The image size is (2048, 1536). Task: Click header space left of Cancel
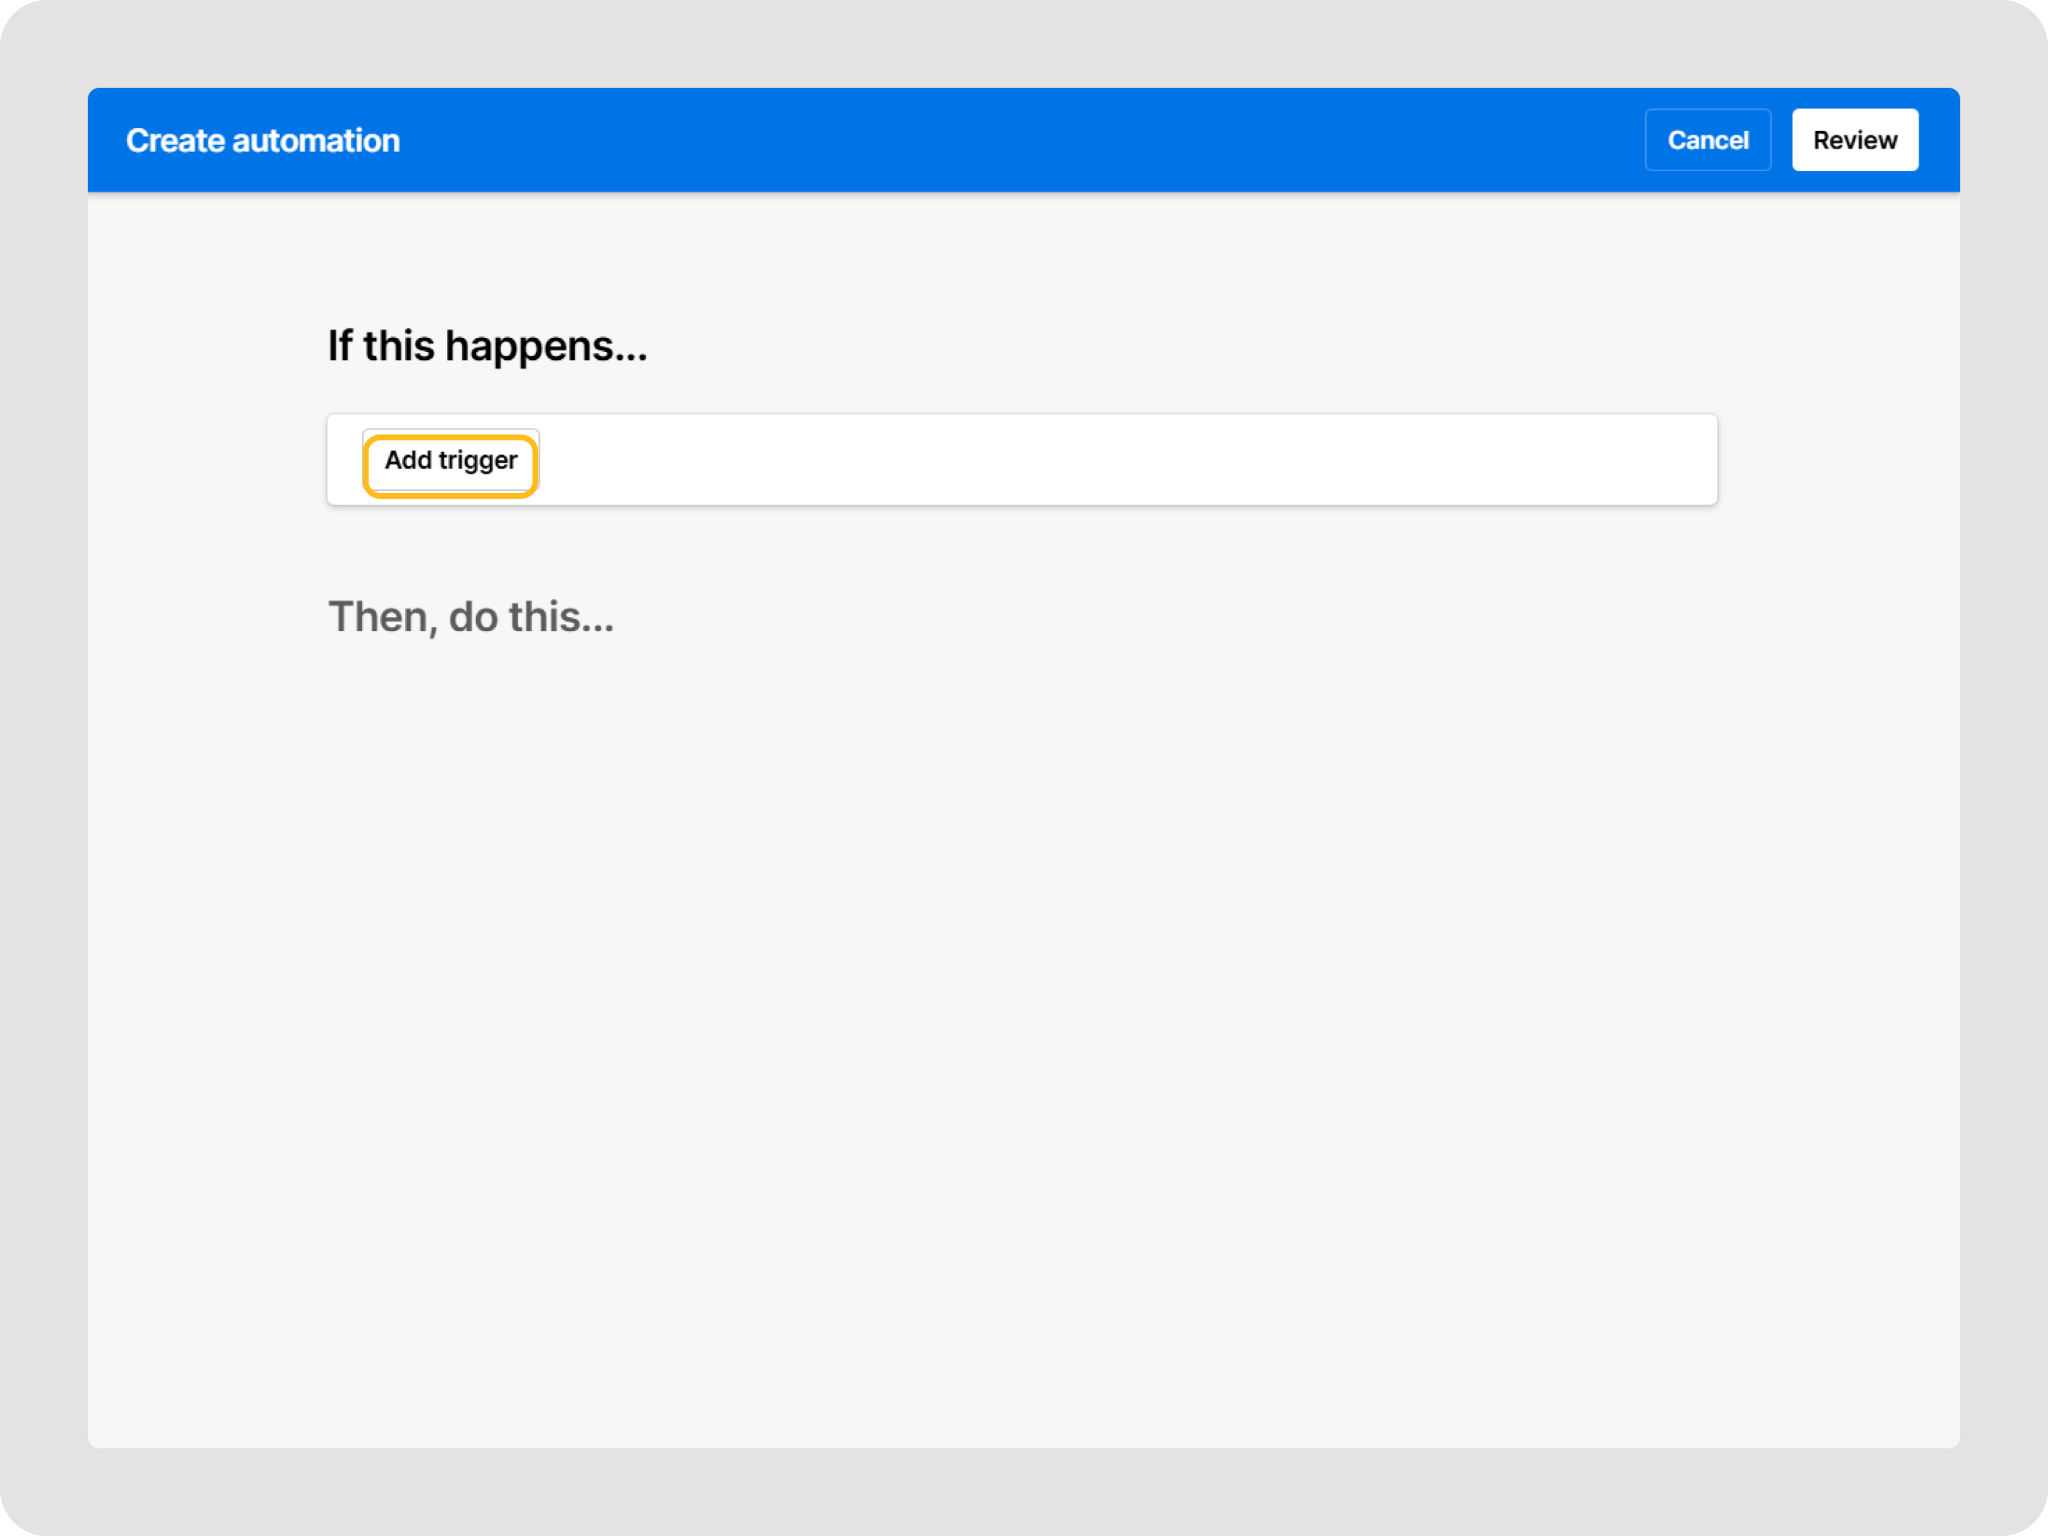click(1450, 140)
